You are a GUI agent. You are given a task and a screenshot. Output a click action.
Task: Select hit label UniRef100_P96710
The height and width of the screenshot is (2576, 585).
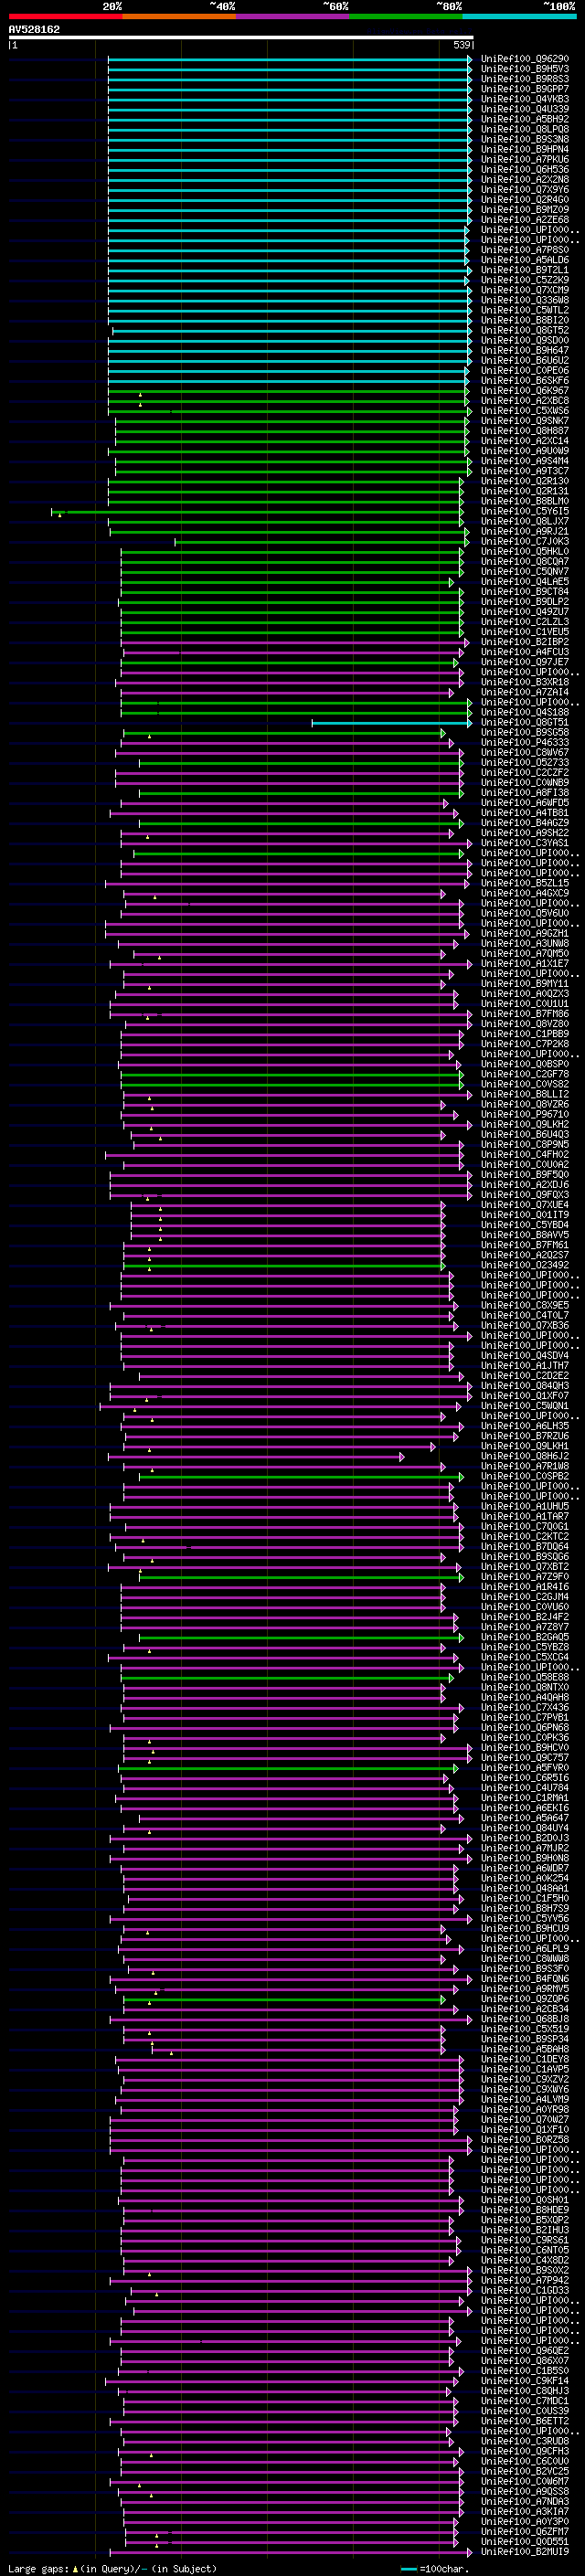[x=525, y=1115]
